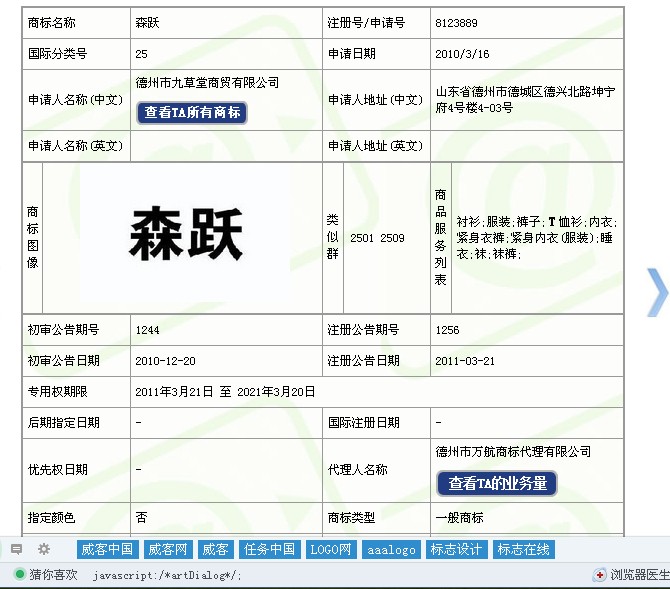
Task: Click the comment bubble icon at bottom left
Action: tap(17, 549)
